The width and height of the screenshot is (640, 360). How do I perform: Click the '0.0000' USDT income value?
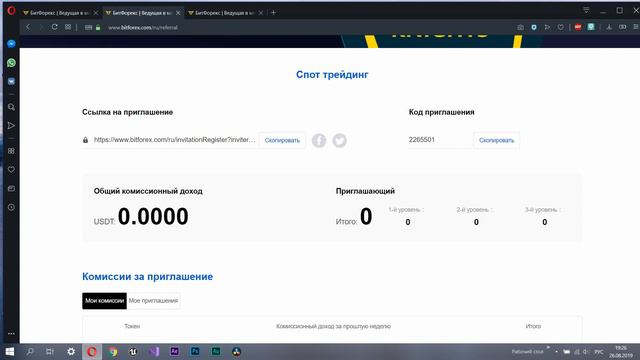pyautogui.click(x=153, y=216)
